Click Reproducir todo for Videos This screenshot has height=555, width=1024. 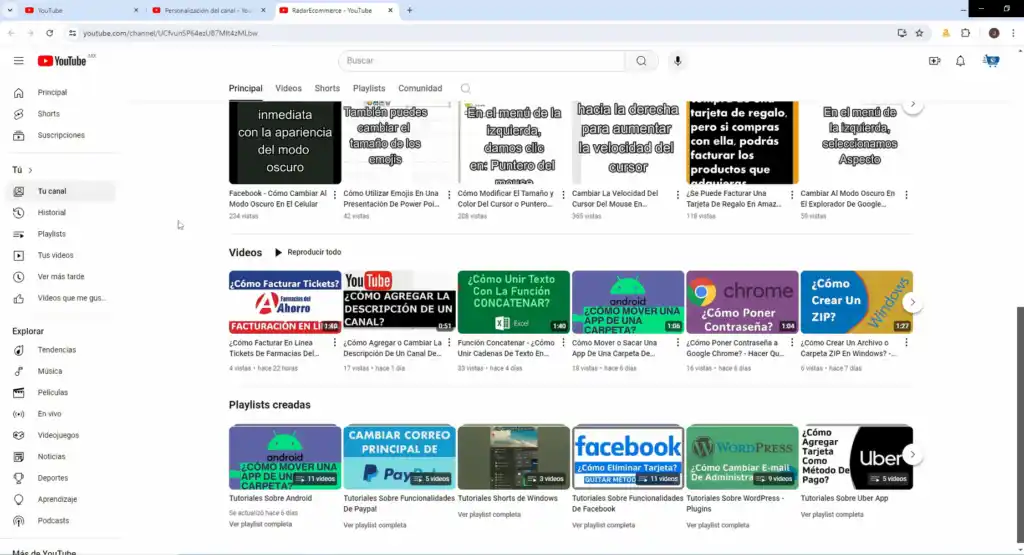tap(308, 252)
